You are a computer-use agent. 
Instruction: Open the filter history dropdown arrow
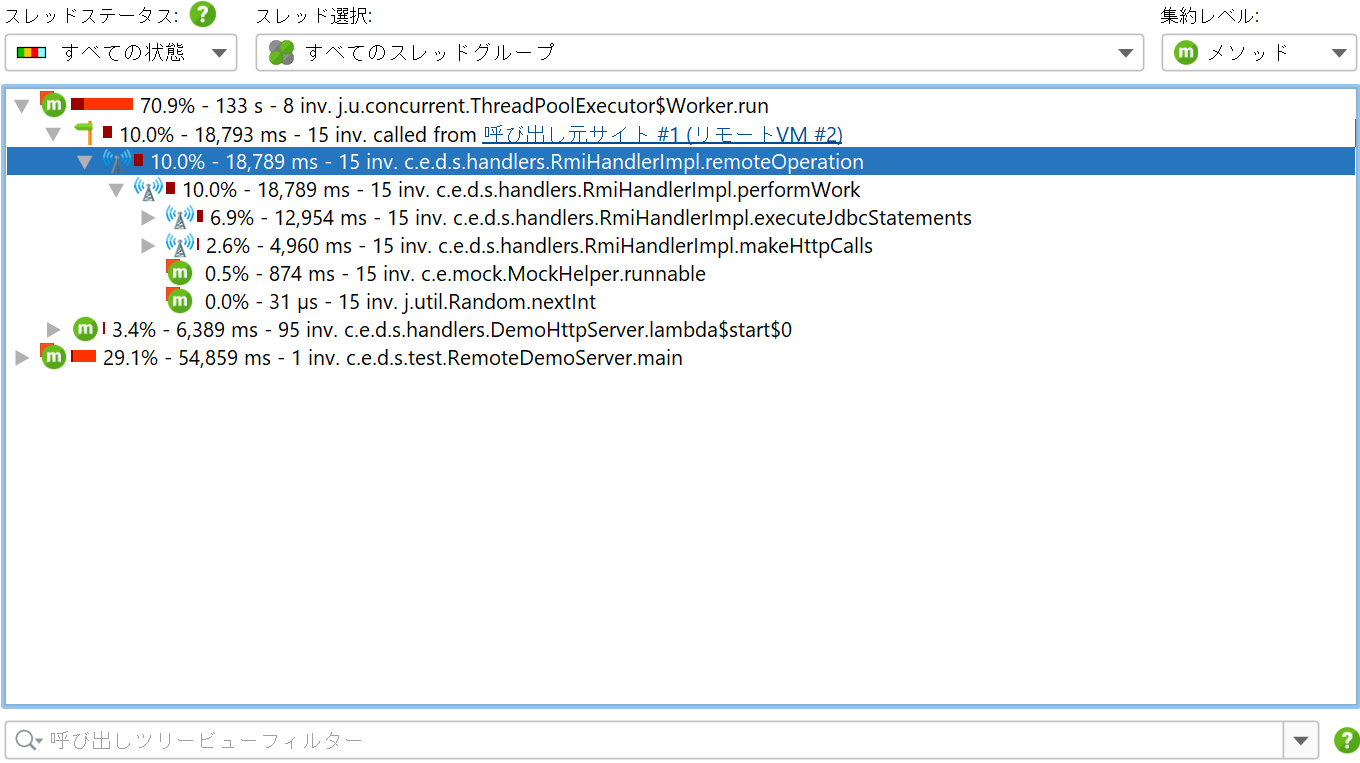pos(1300,740)
